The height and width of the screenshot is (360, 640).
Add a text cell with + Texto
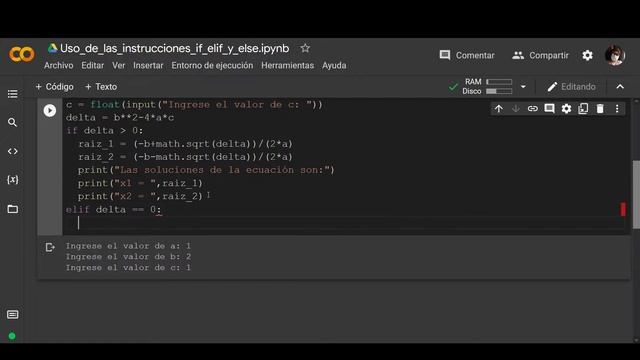click(x=101, y=87)
